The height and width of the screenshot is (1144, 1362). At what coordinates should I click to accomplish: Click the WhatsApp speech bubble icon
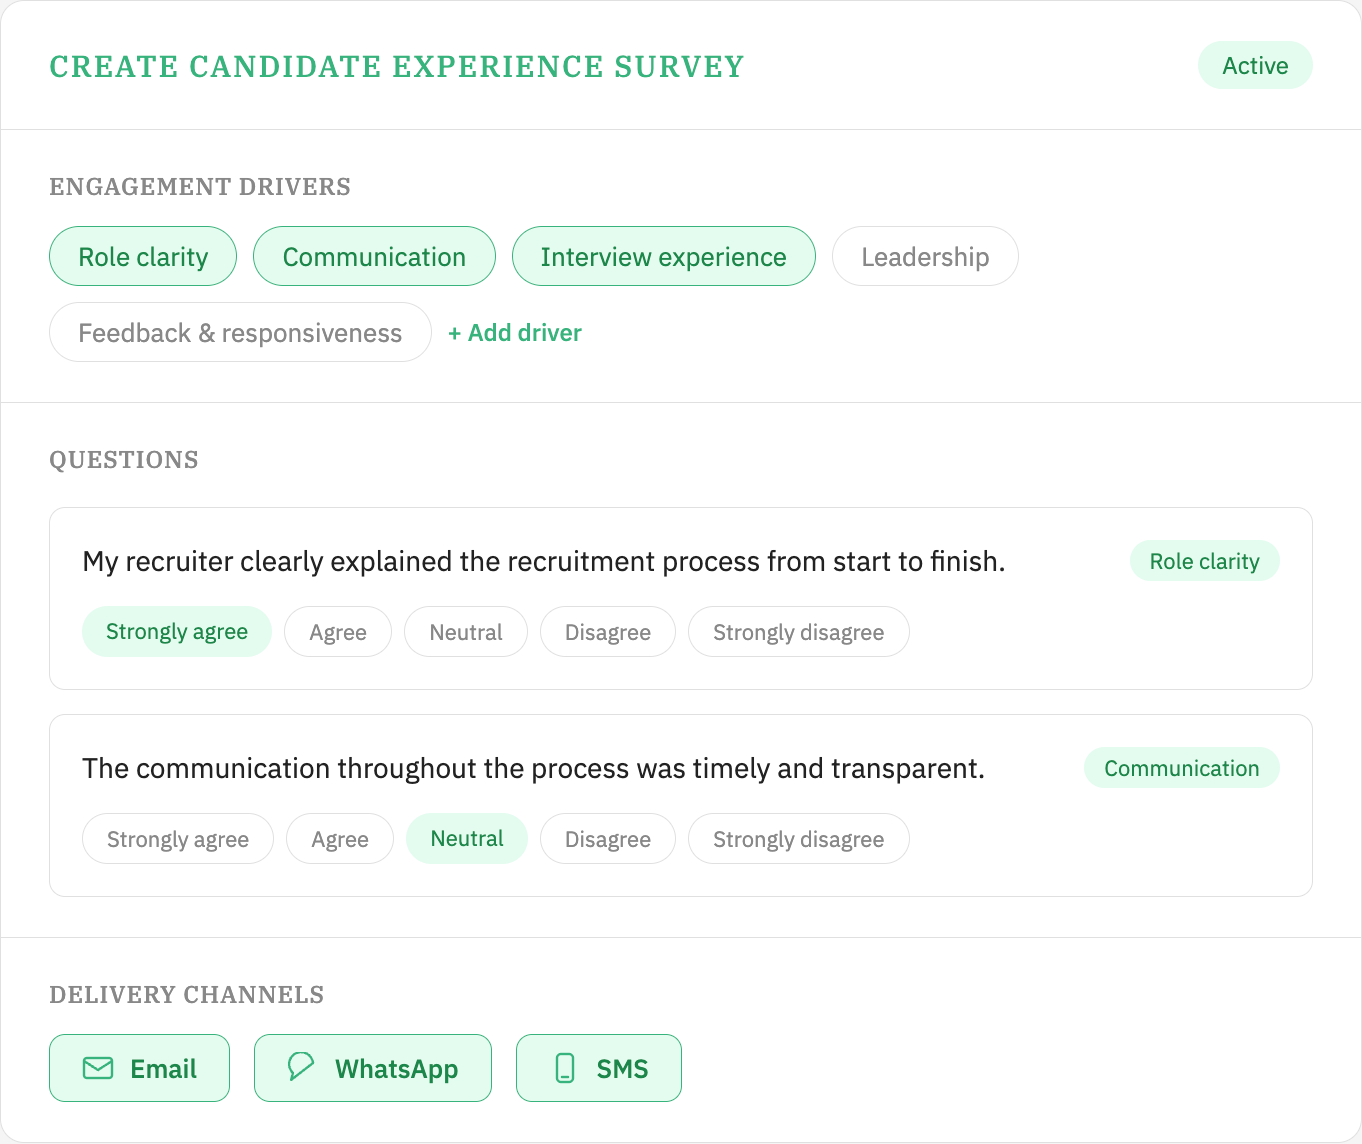pos(299,1068)
